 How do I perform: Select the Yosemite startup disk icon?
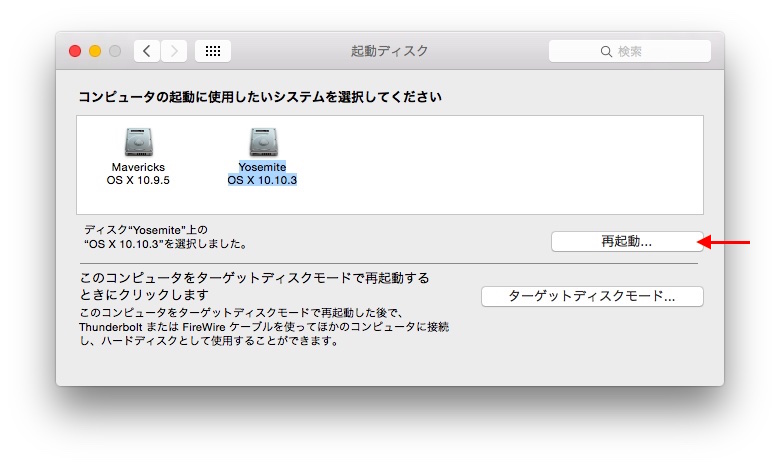point(263,142)
